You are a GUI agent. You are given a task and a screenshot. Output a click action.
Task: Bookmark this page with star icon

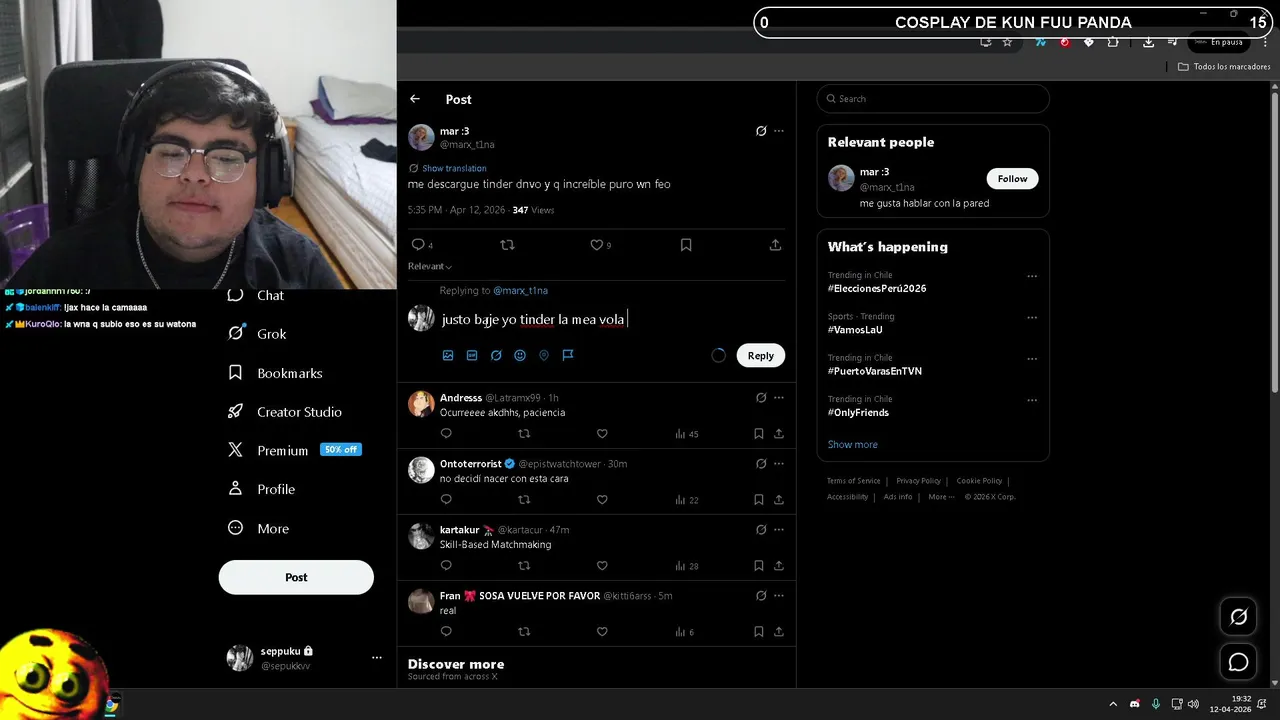tap(1007, 42)
